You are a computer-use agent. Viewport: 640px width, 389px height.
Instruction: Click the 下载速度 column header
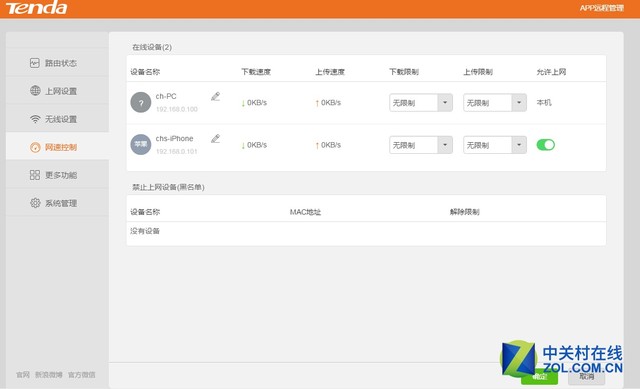(256, 72)
